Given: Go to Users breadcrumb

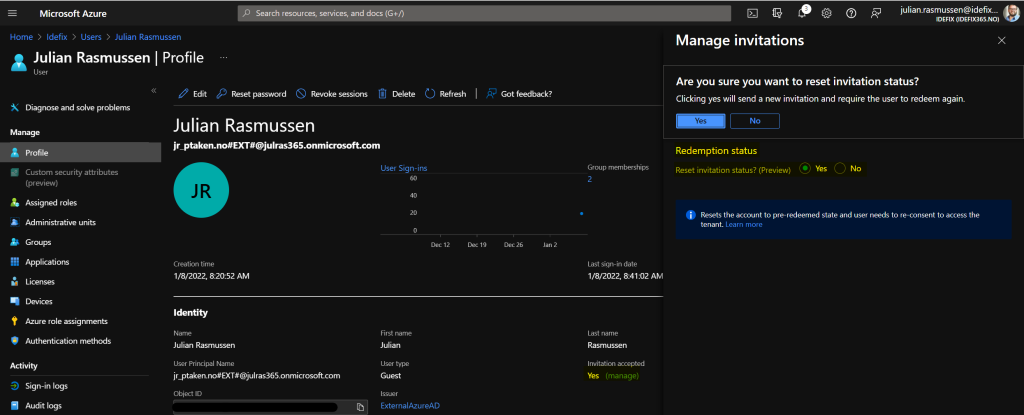Looking at the screenshot, I should 93,37.
